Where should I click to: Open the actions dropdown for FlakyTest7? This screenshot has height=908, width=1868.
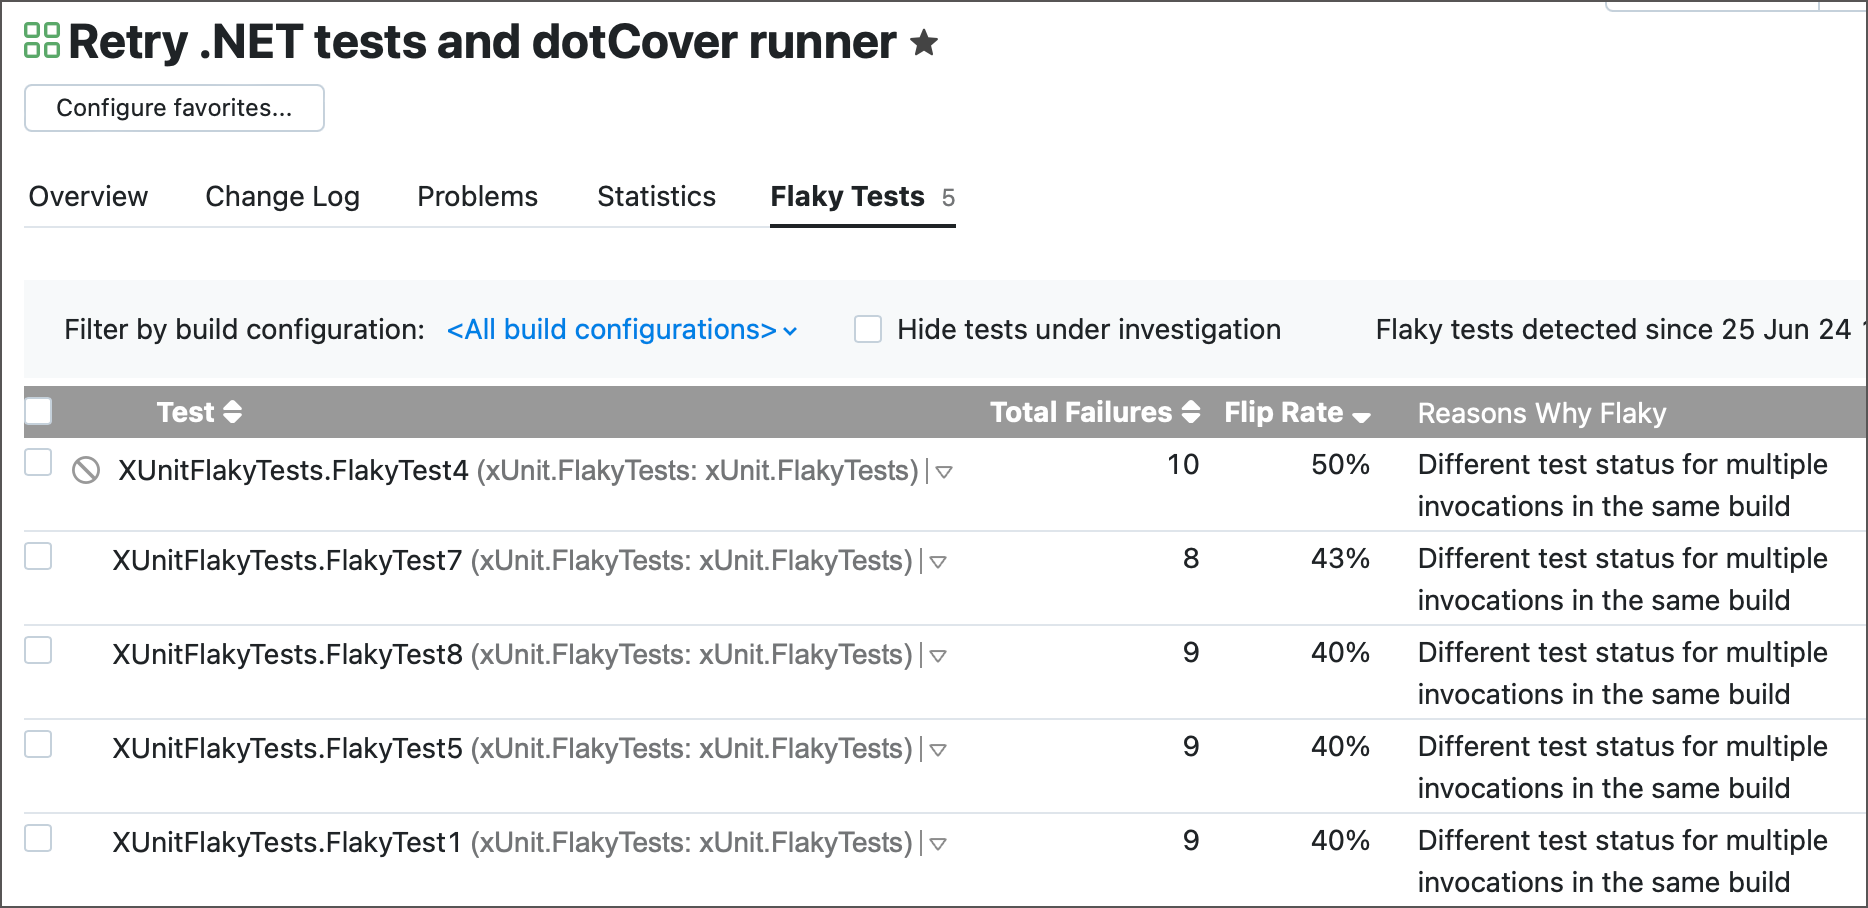(x=937, y=563)
